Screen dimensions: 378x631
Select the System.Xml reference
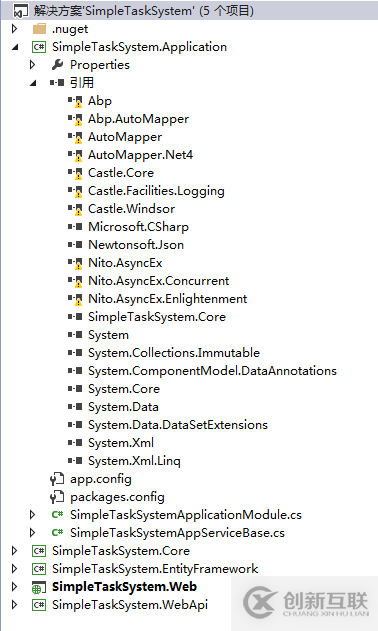pyautogui.click(x=121, y=443)
